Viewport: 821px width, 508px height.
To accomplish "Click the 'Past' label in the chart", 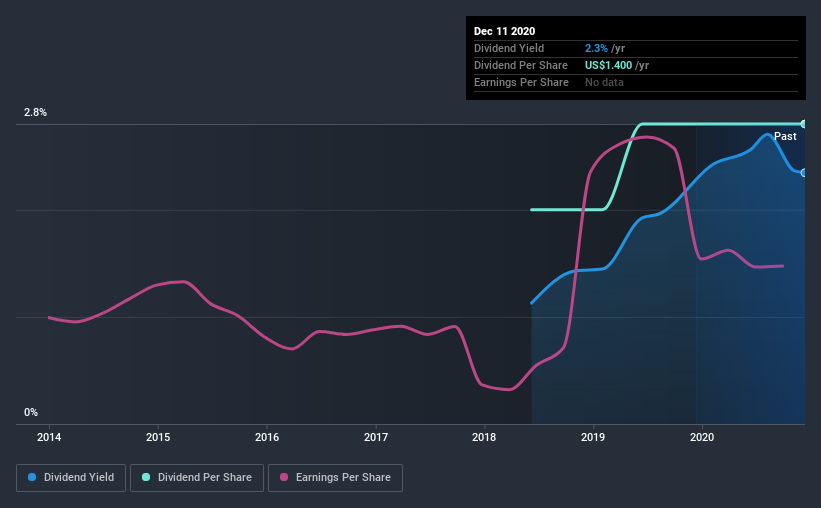I will click(785, 136).
